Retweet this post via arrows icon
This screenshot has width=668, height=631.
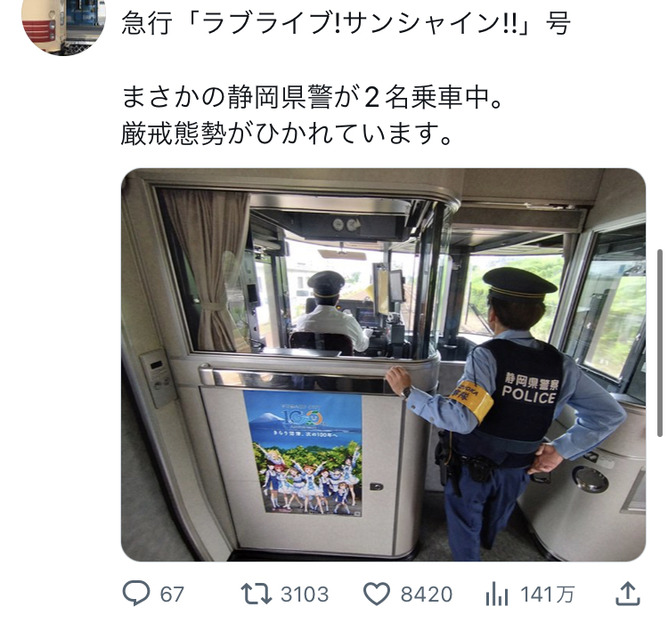point(256,594)
